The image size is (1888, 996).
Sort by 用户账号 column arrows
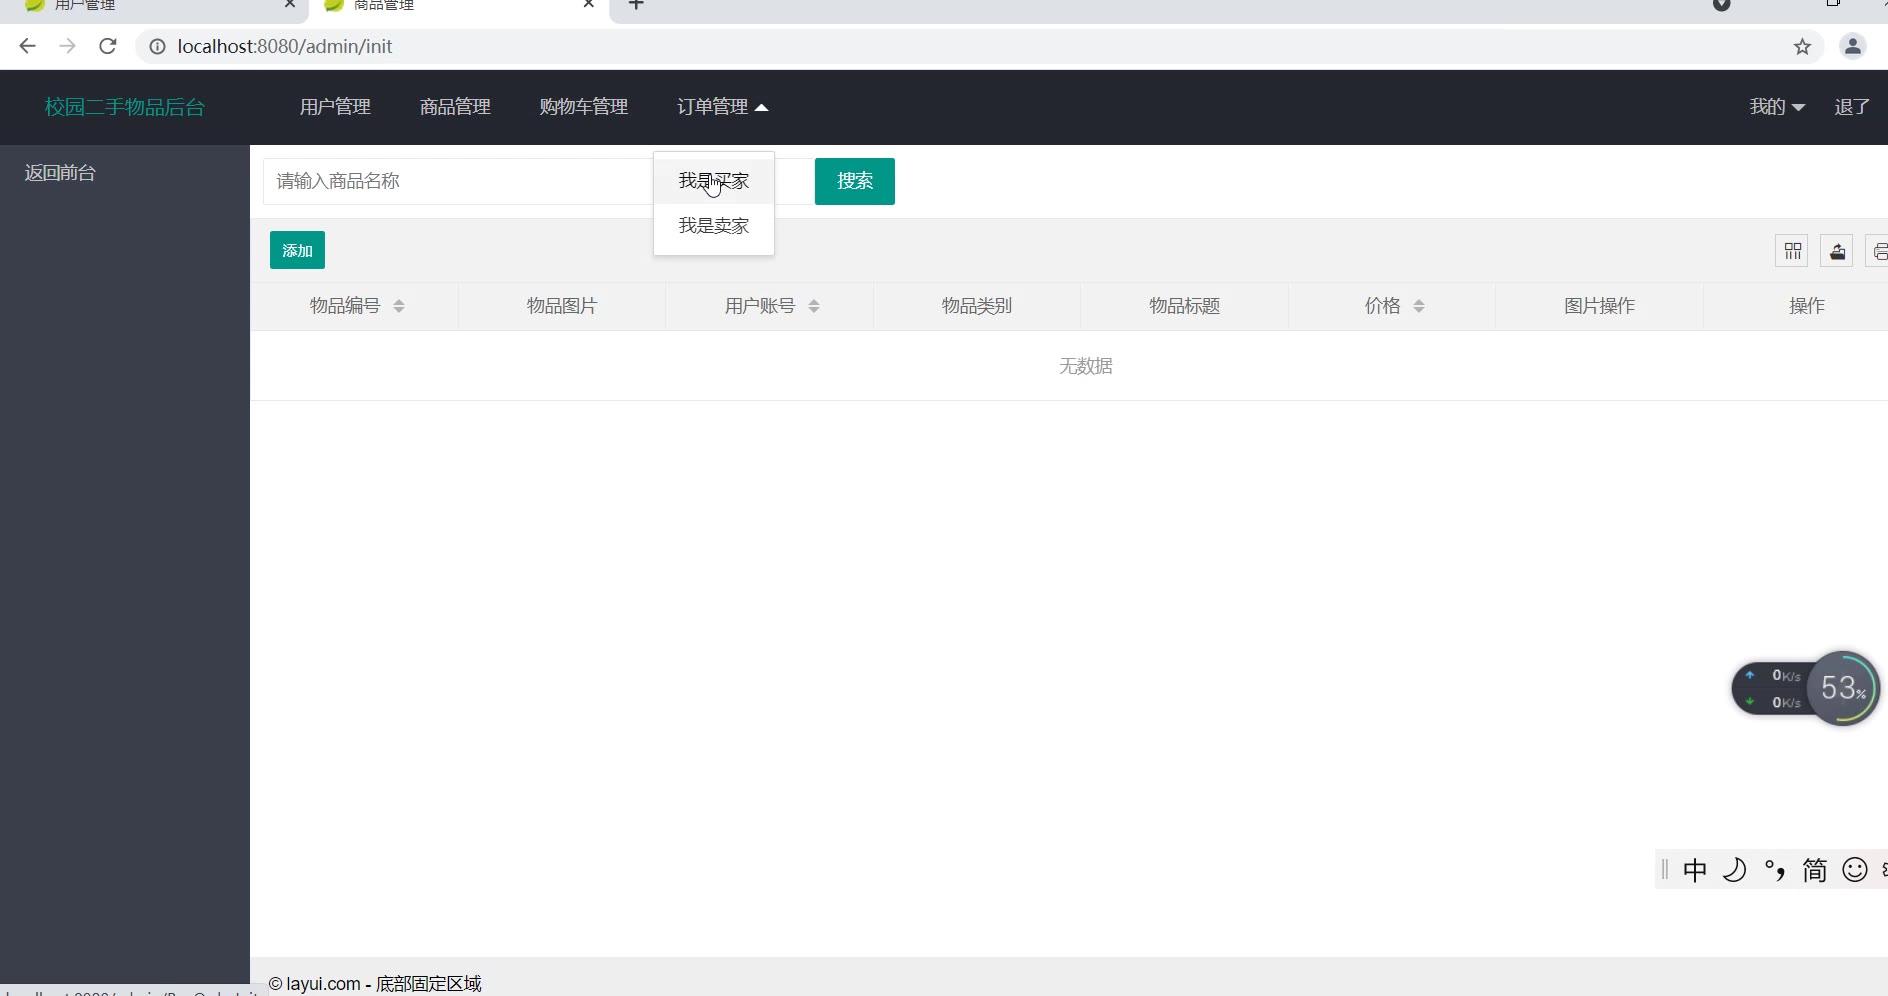[x=814, y=306]
